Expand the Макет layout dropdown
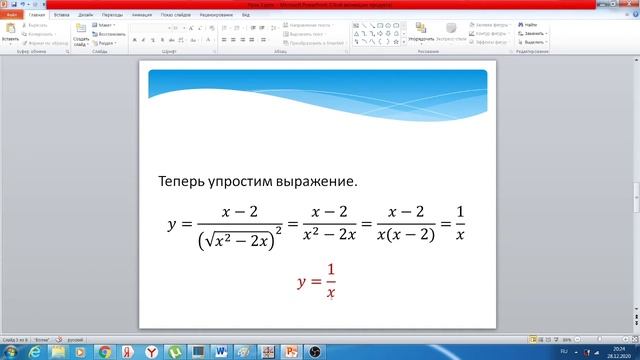 [x=104, y=25]
